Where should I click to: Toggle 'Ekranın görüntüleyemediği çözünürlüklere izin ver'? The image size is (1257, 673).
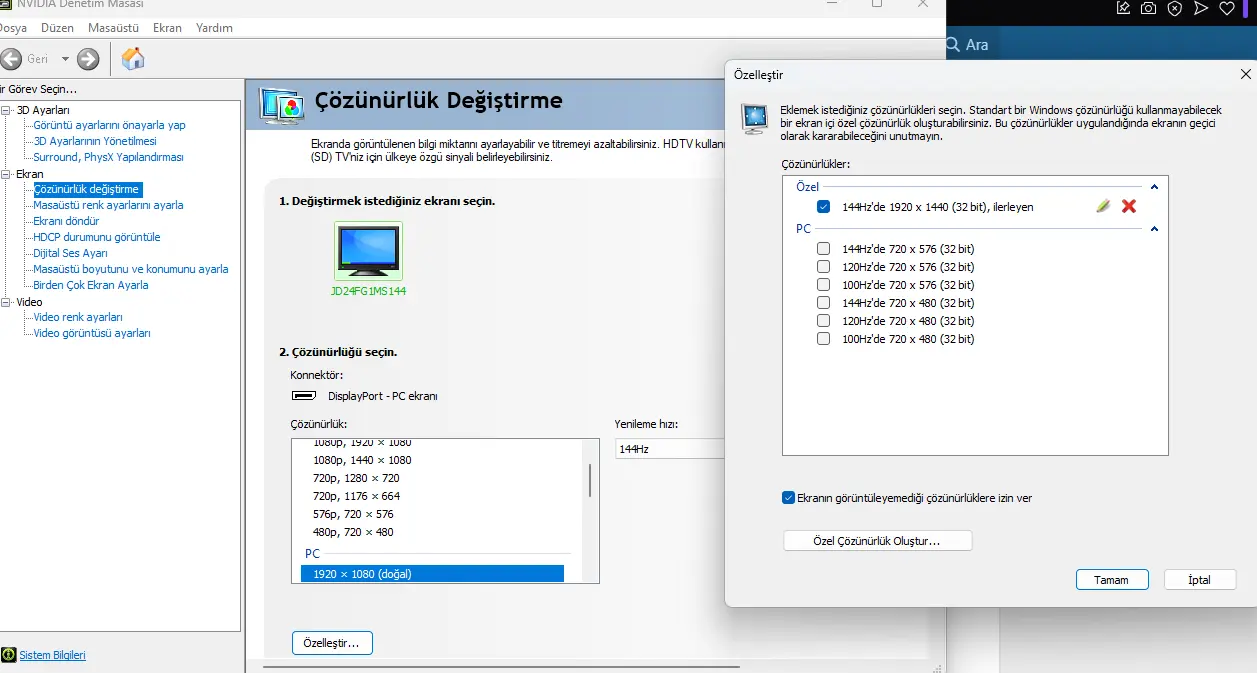click(x=788, y=497)
